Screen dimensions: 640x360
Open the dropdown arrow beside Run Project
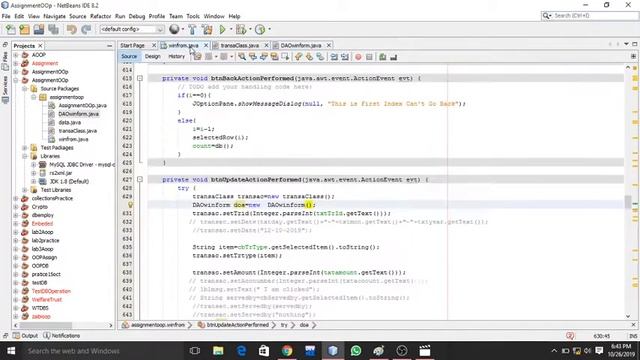point(231,29)
